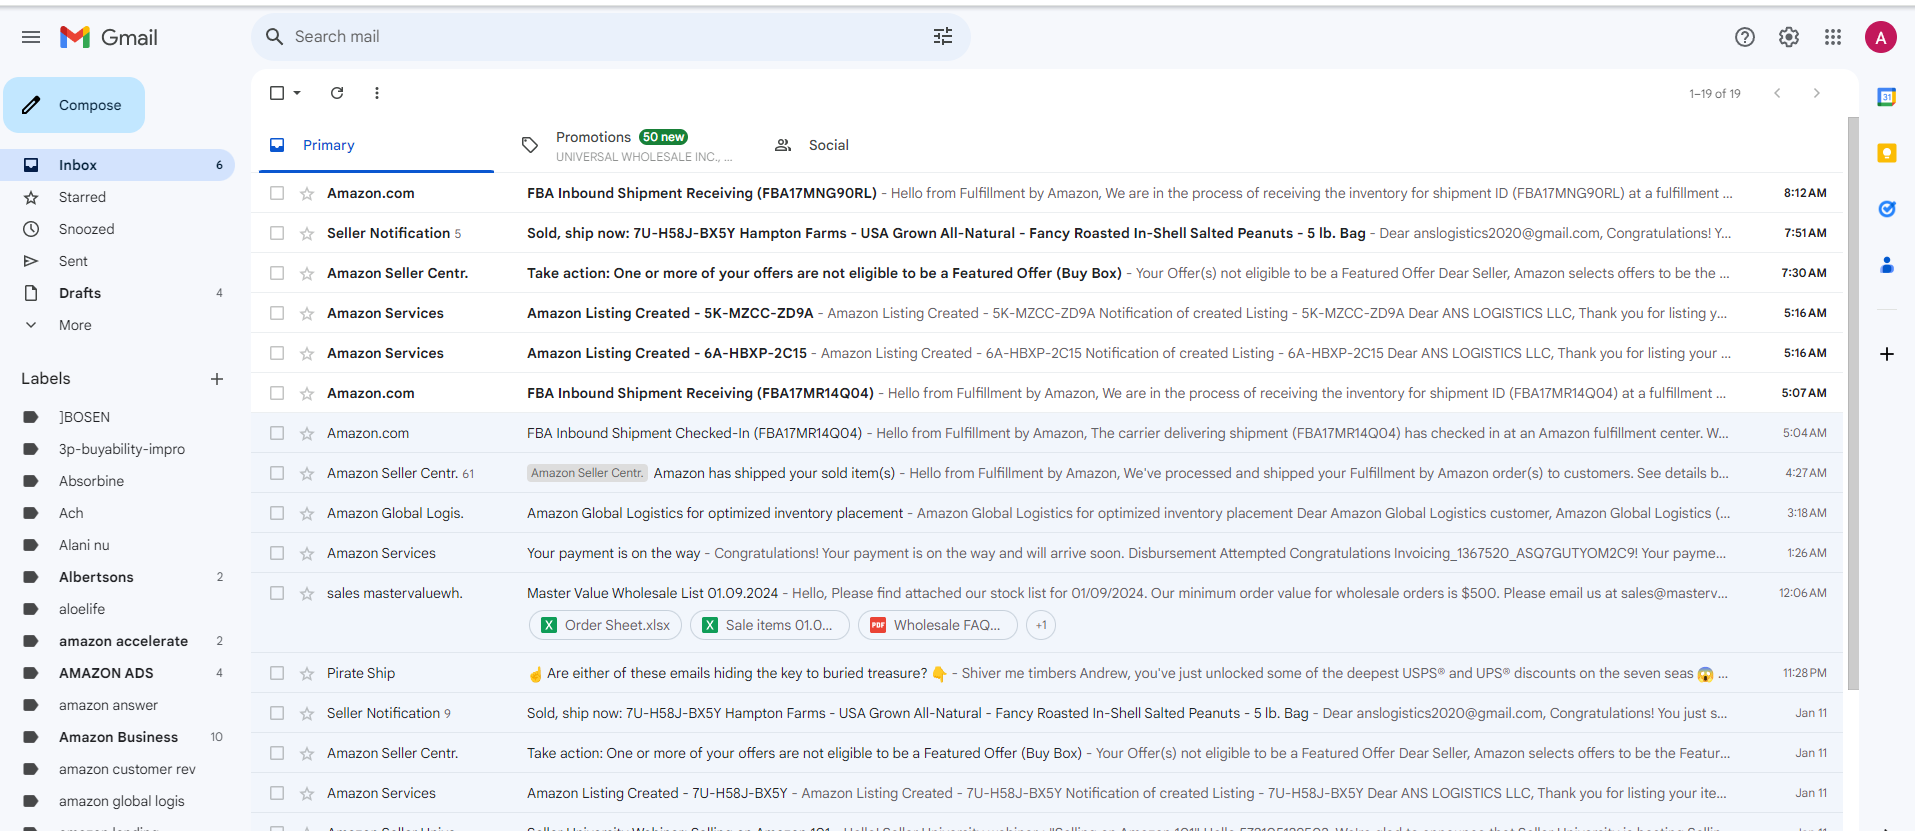This screenshot has width=1915, height=831.
Task: Open the Starred folder
Action: coord(117,197)
